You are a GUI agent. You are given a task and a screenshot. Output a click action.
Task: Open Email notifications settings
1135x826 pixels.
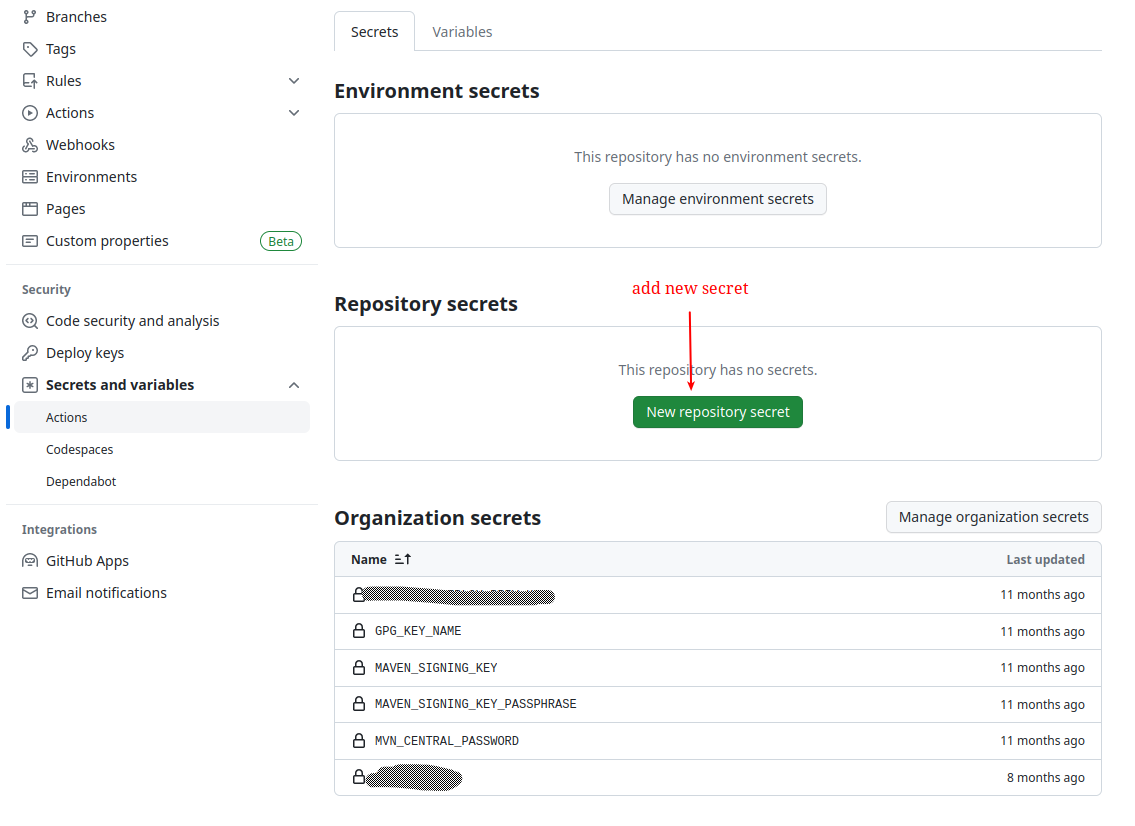pyautogui.click(x=106, y=593)
